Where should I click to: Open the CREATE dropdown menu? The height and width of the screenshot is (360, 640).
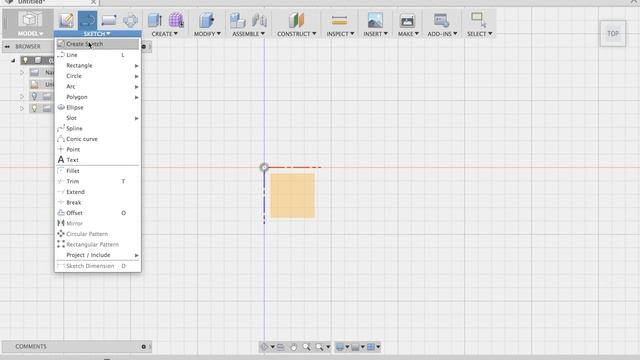coord(164,34)
